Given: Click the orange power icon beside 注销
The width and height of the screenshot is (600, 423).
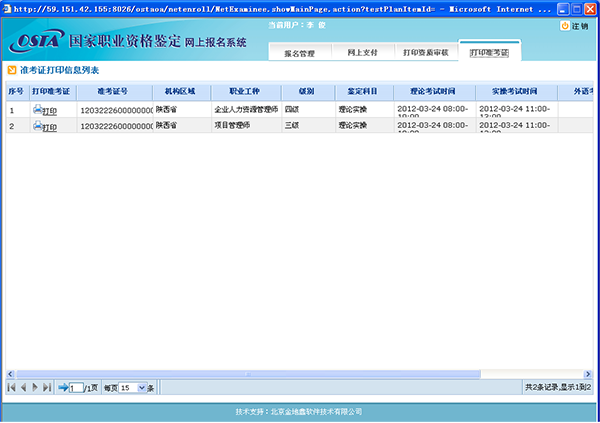Looking at the screenshot, I should coord(565,26).
